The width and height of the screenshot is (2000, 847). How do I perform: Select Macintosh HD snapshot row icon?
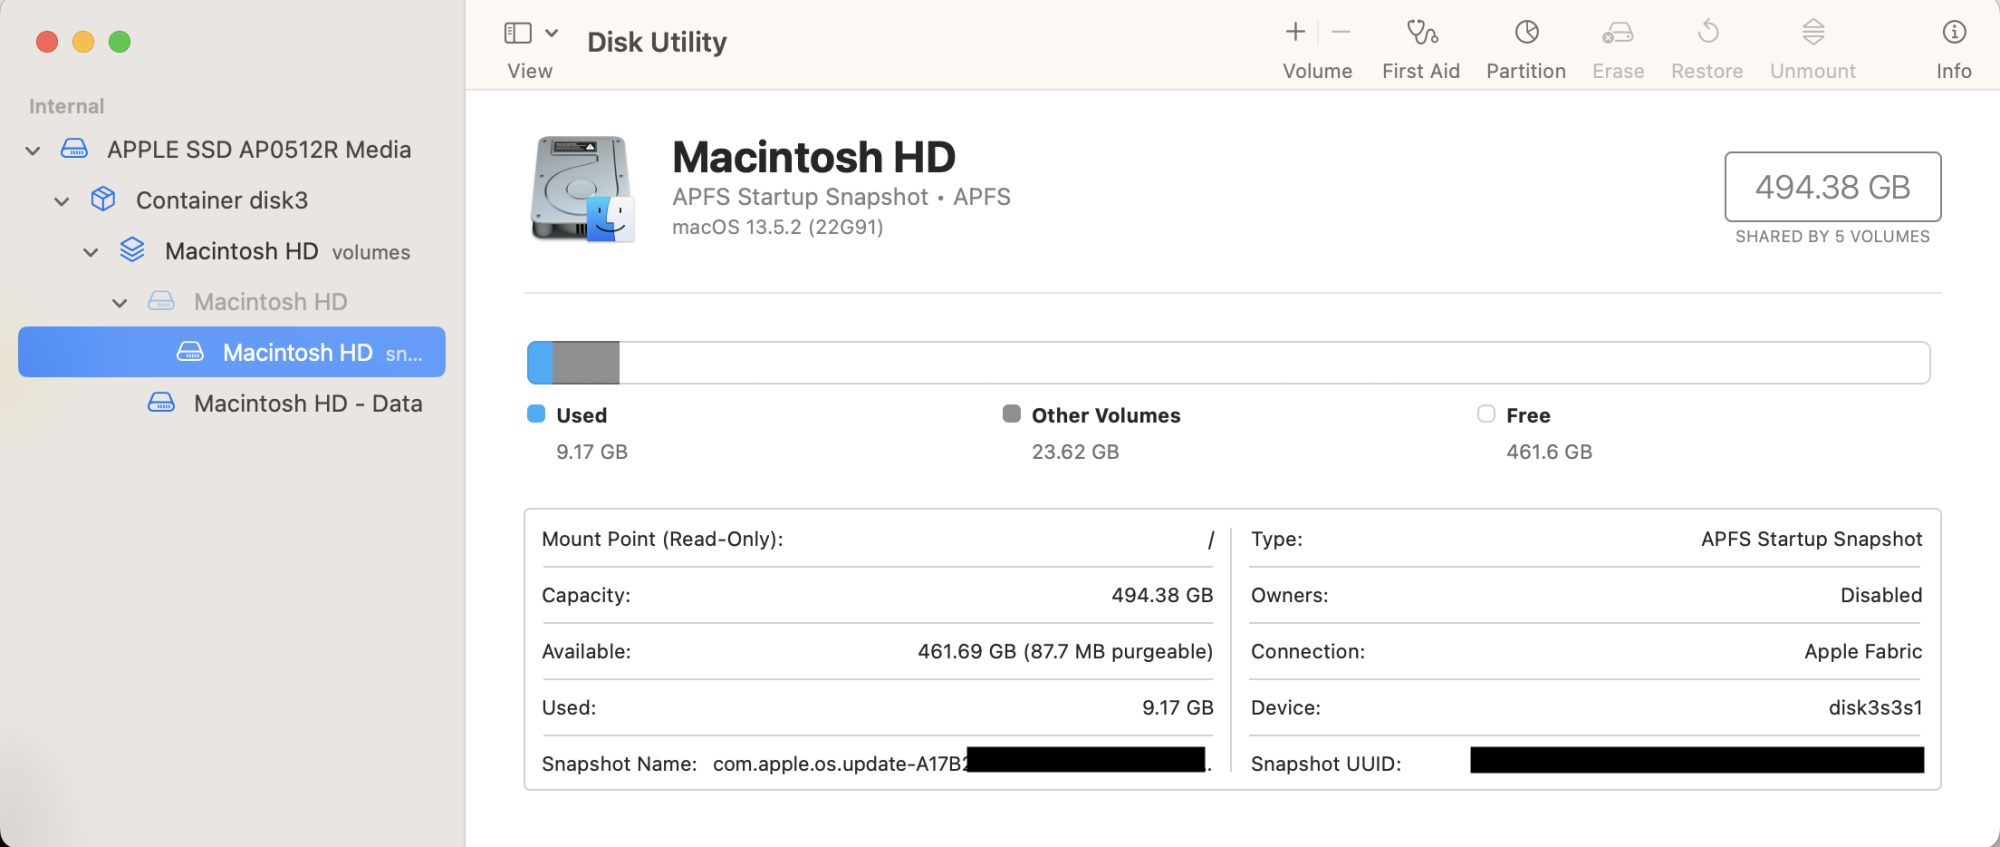click(x=190, y=352)
